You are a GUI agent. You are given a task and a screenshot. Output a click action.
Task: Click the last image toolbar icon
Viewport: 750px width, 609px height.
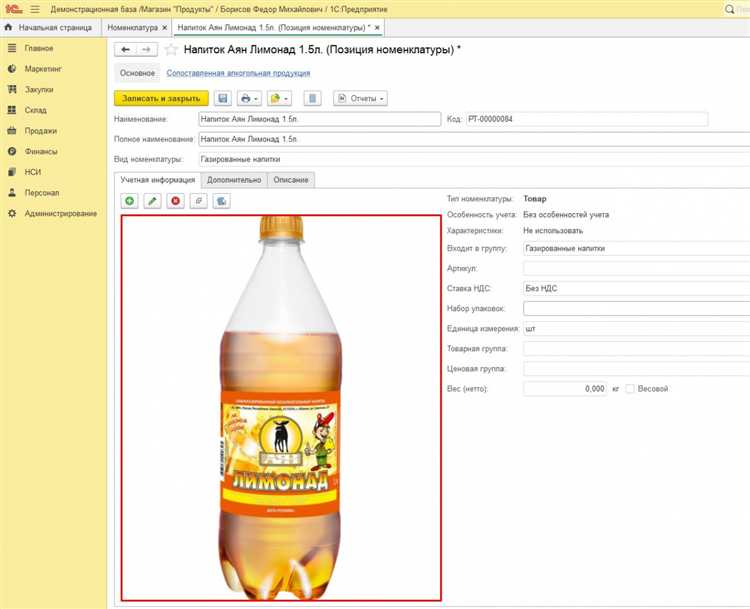[x=221, y=201]
